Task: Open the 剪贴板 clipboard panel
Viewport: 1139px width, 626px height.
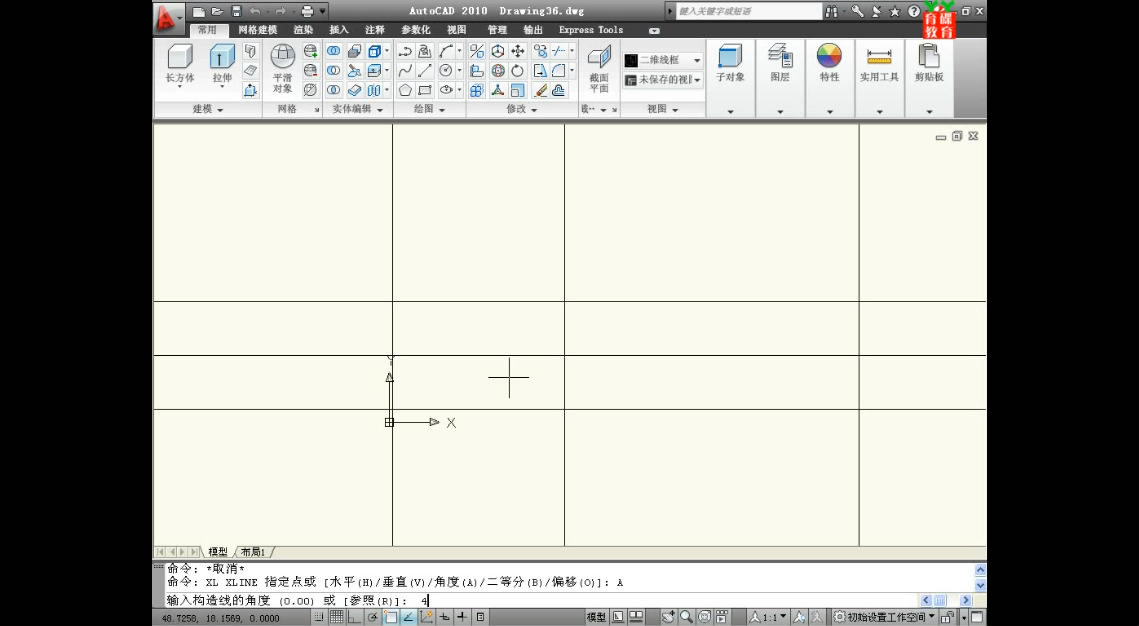Action: click(x=929, y=78)
